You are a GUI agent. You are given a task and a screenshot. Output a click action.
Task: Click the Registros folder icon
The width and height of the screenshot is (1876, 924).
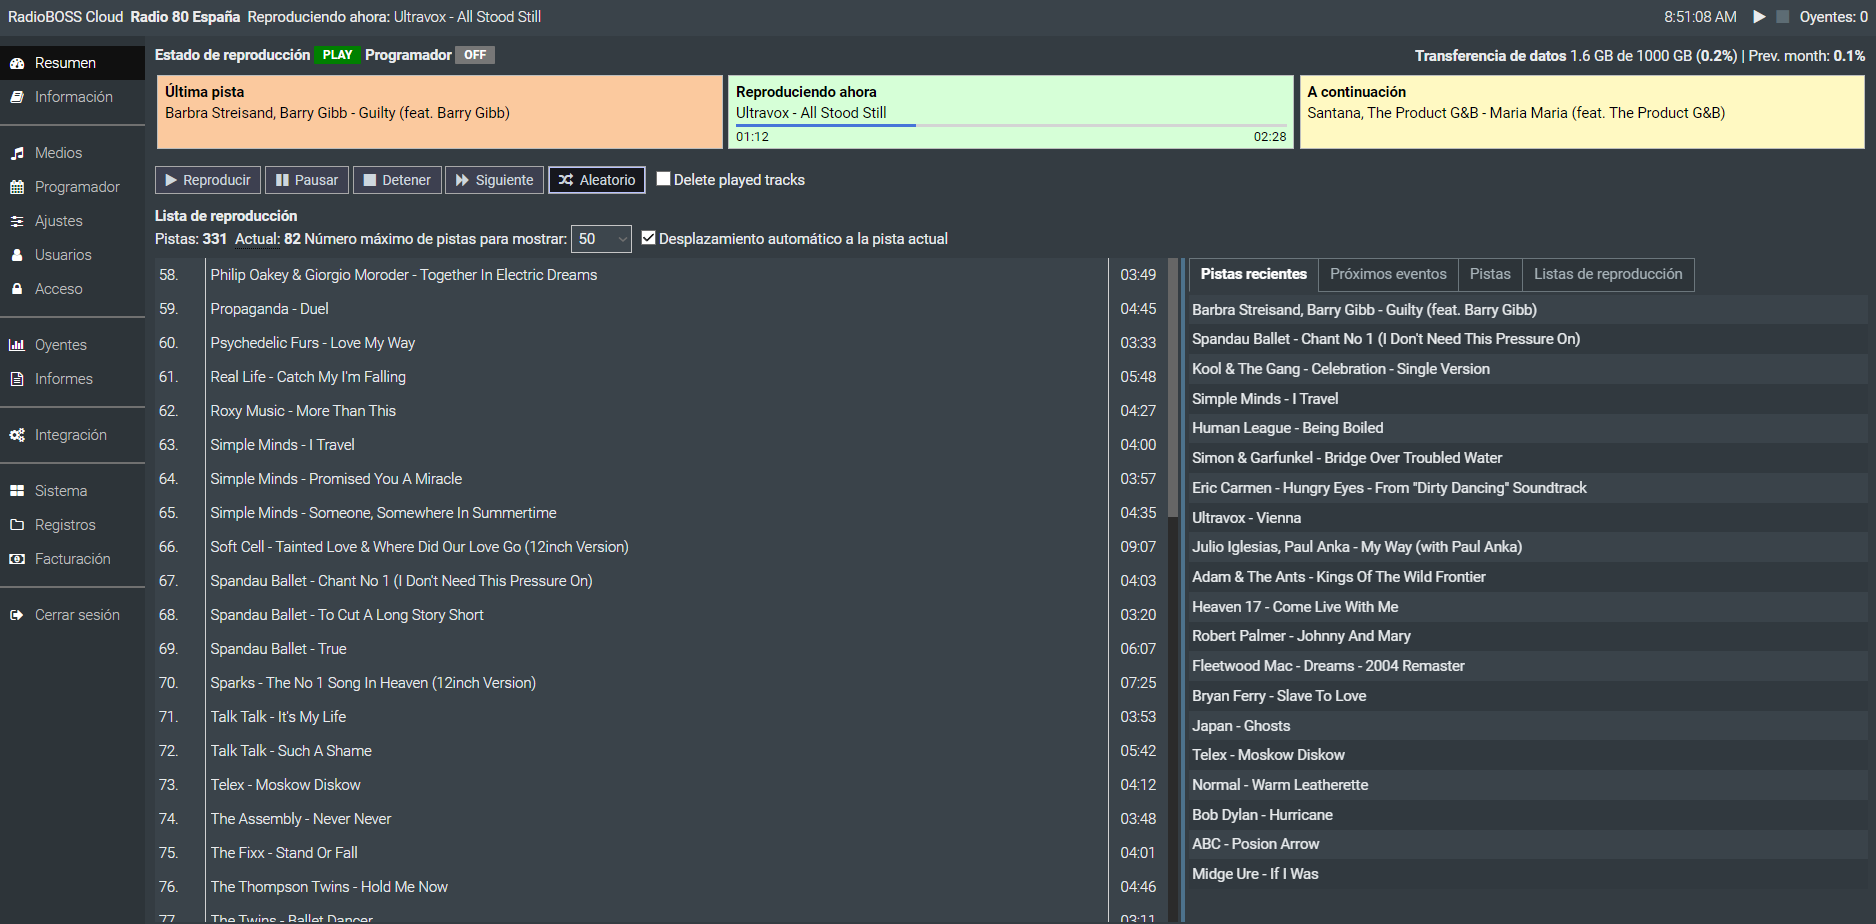(x=17, y=525)
